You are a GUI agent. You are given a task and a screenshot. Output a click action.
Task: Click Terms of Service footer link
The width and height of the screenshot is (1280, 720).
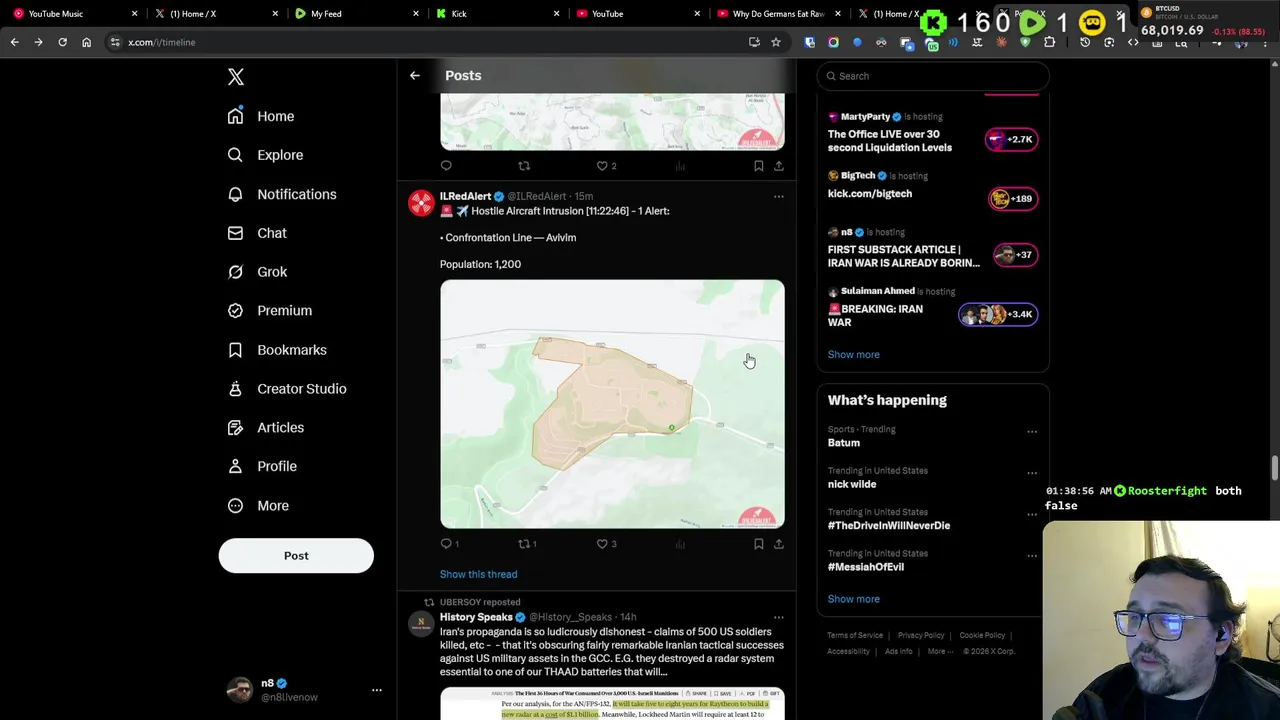coord(855,635)
